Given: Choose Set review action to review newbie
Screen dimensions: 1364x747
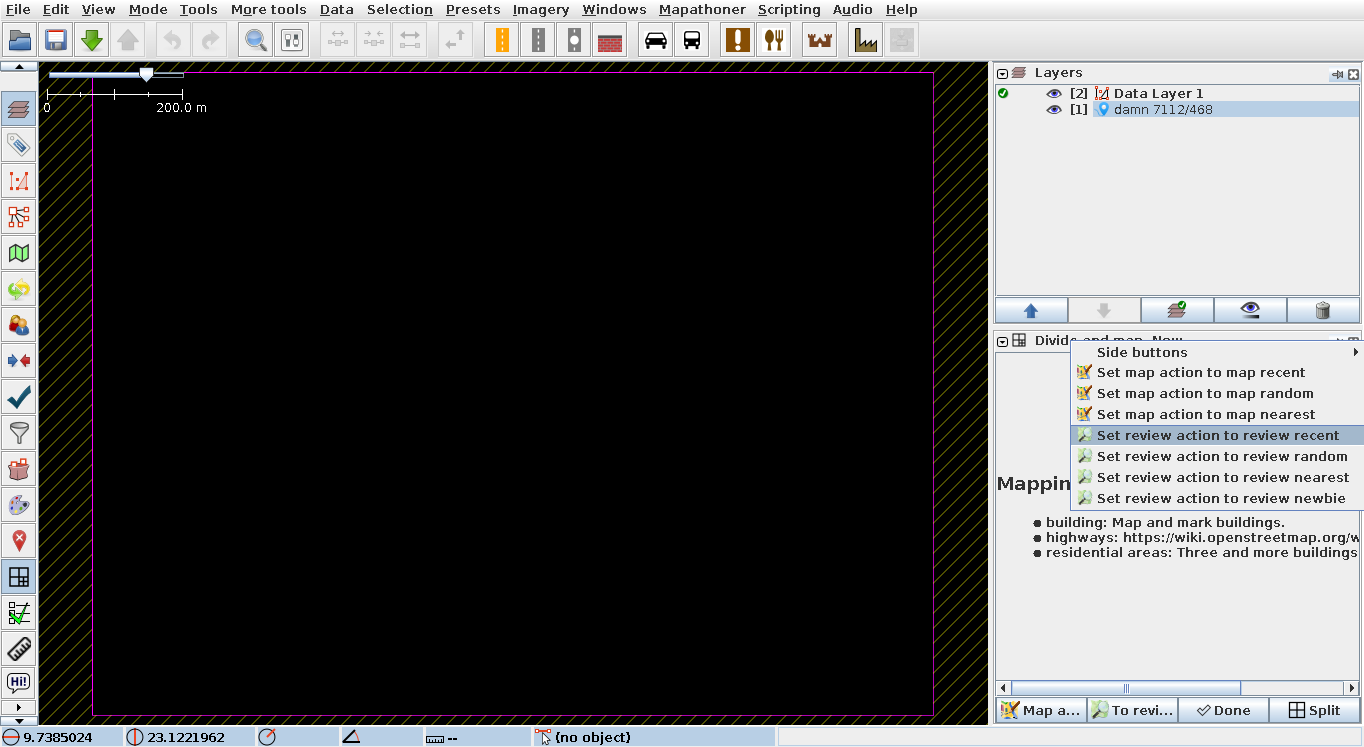Looking at the screenshot, I should (x=1217, y=499).
